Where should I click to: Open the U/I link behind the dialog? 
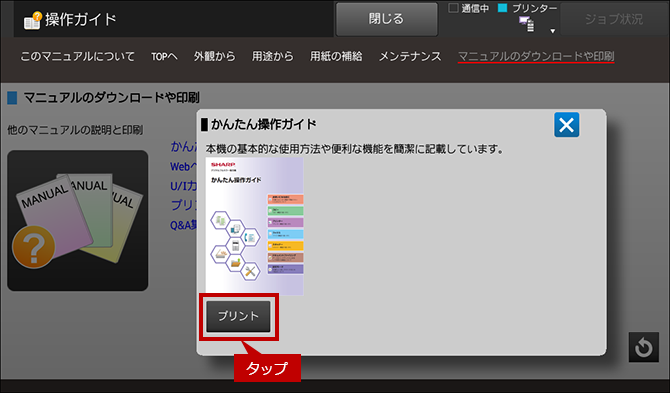point(184,186)
